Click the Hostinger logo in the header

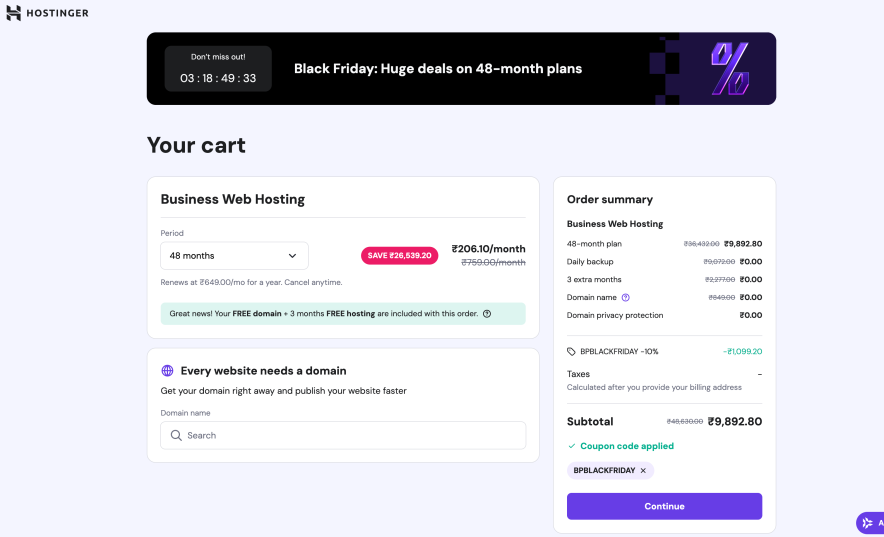pyautogui.click(x=47, y=13)
